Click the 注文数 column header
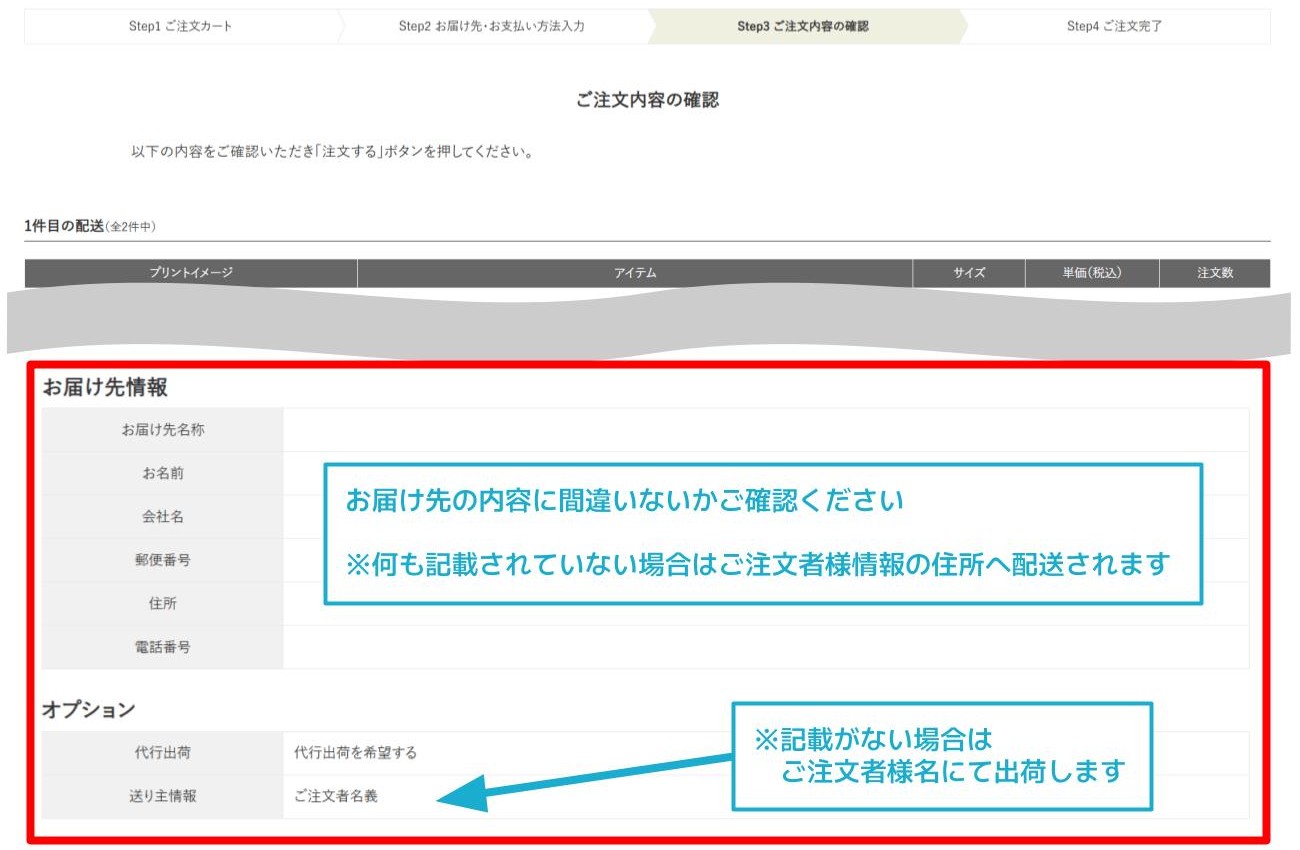 coord(1215,272)
